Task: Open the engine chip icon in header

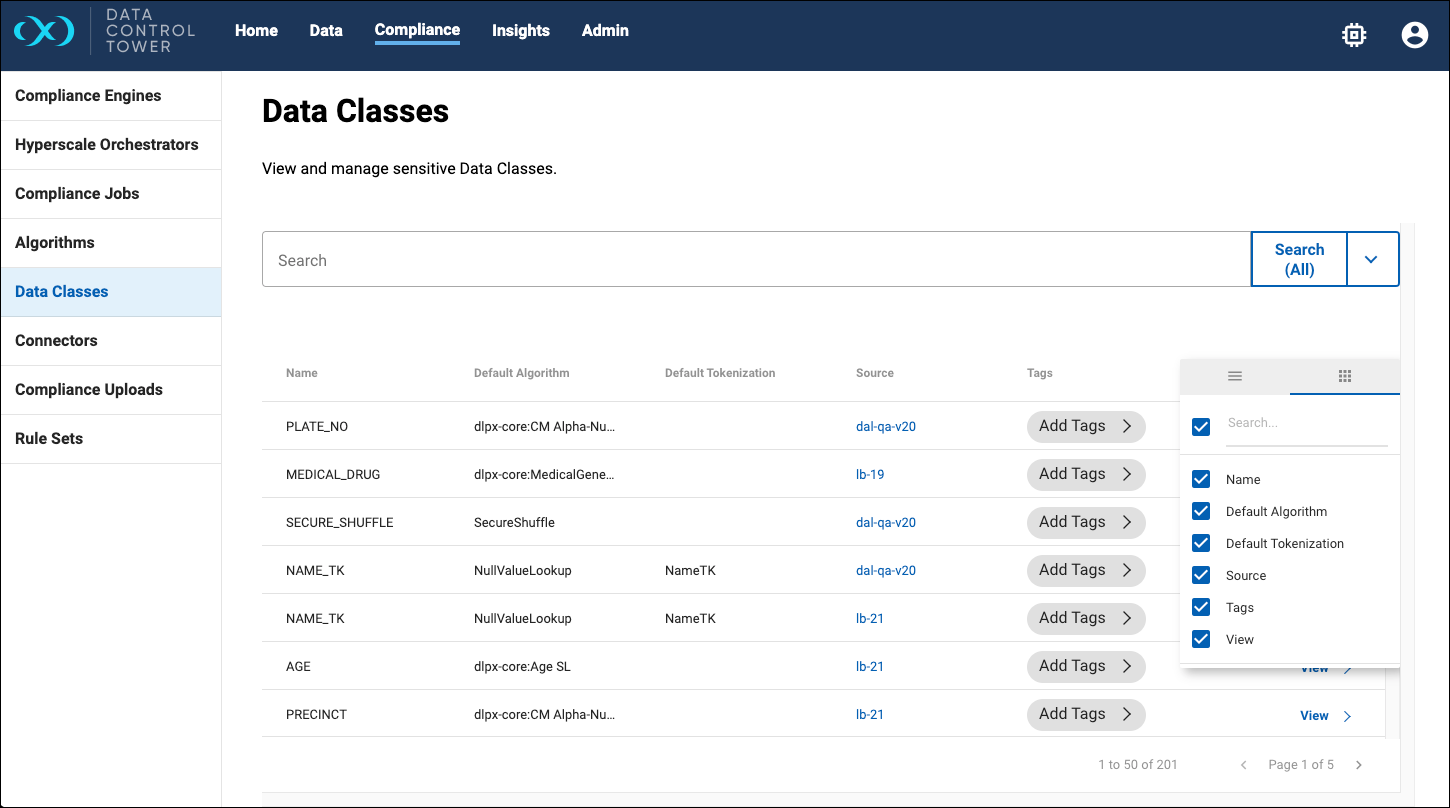Action: tap(1354, 35)
